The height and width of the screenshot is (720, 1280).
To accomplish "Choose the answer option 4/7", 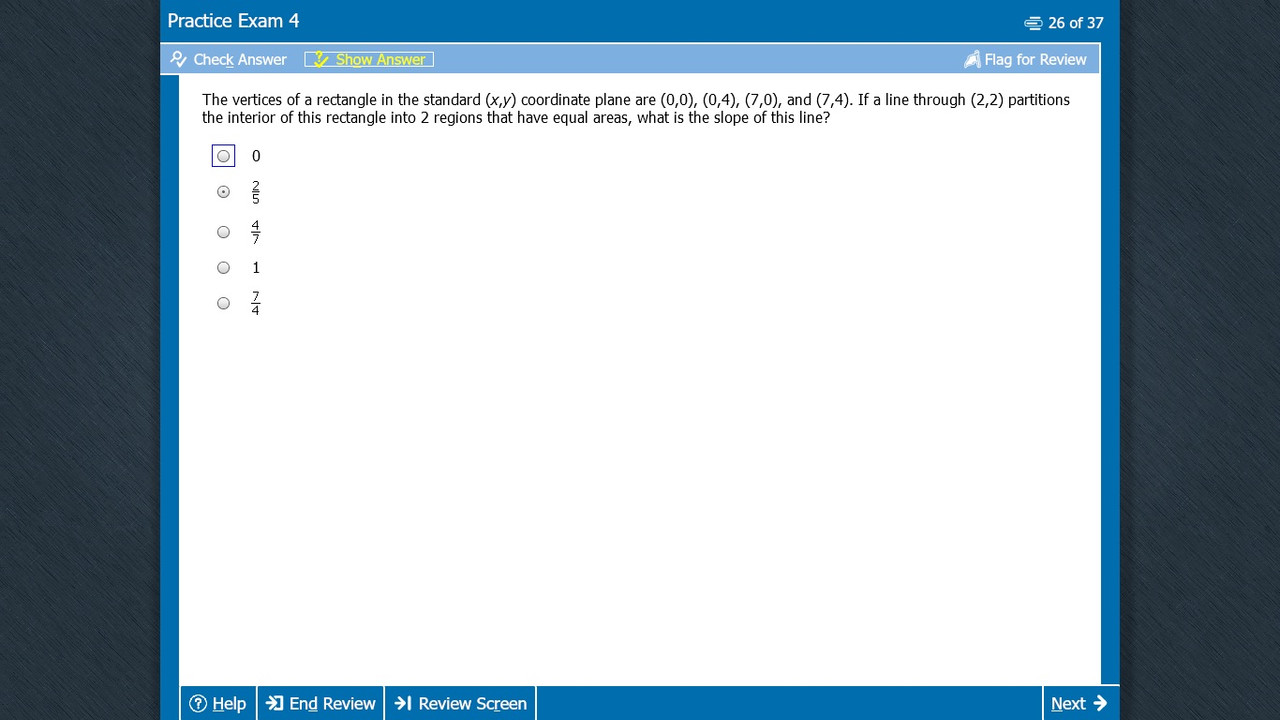I will tap(223, 232).
